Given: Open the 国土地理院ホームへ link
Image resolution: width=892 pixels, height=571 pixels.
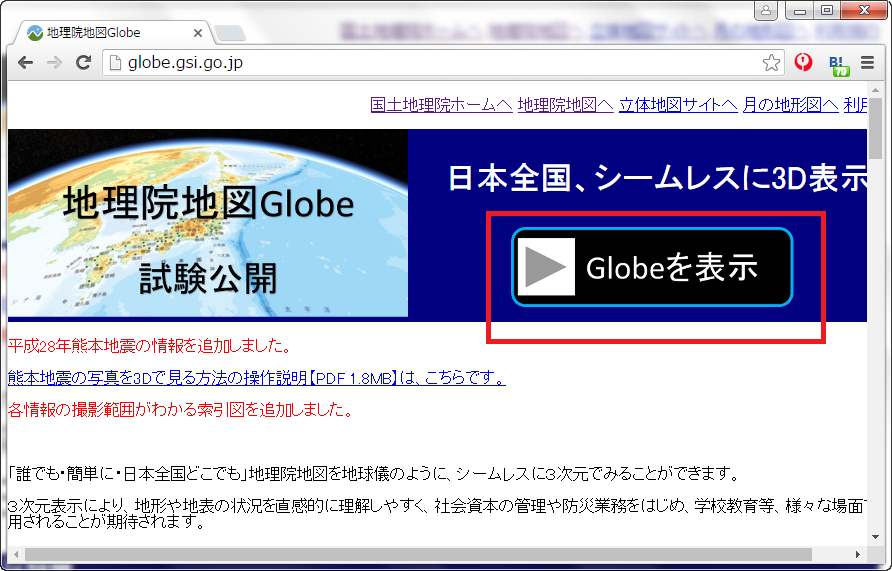Looking at the screenshot, I should pyautogui.click(x=441, y=105).
